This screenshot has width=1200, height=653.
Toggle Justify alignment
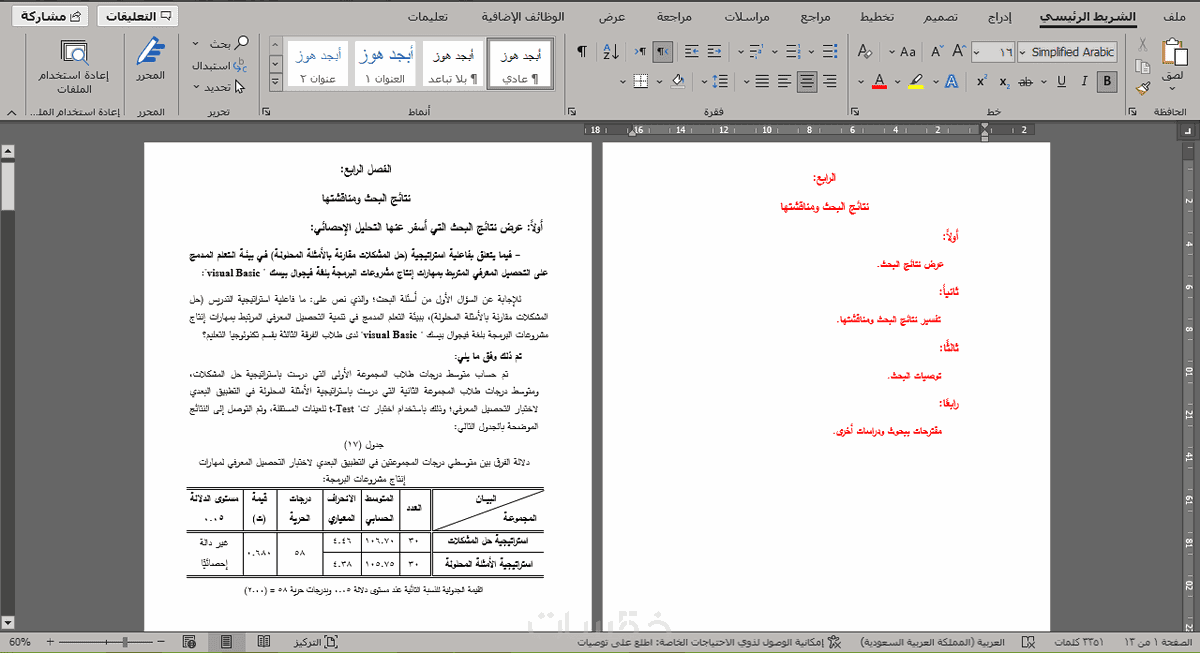762,81
